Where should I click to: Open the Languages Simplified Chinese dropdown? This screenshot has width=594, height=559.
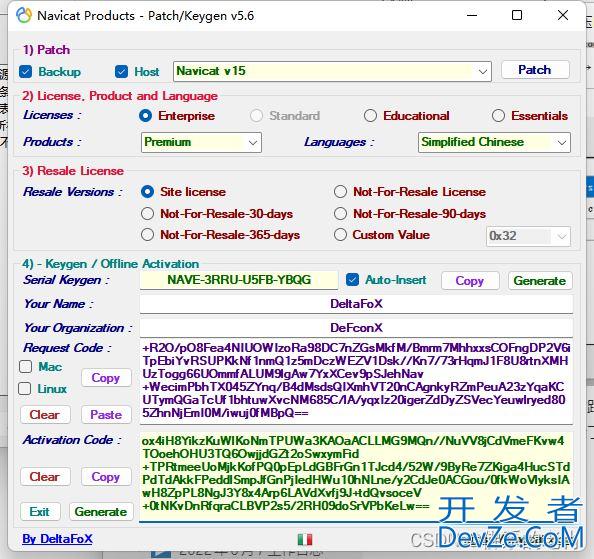point(494,142)
